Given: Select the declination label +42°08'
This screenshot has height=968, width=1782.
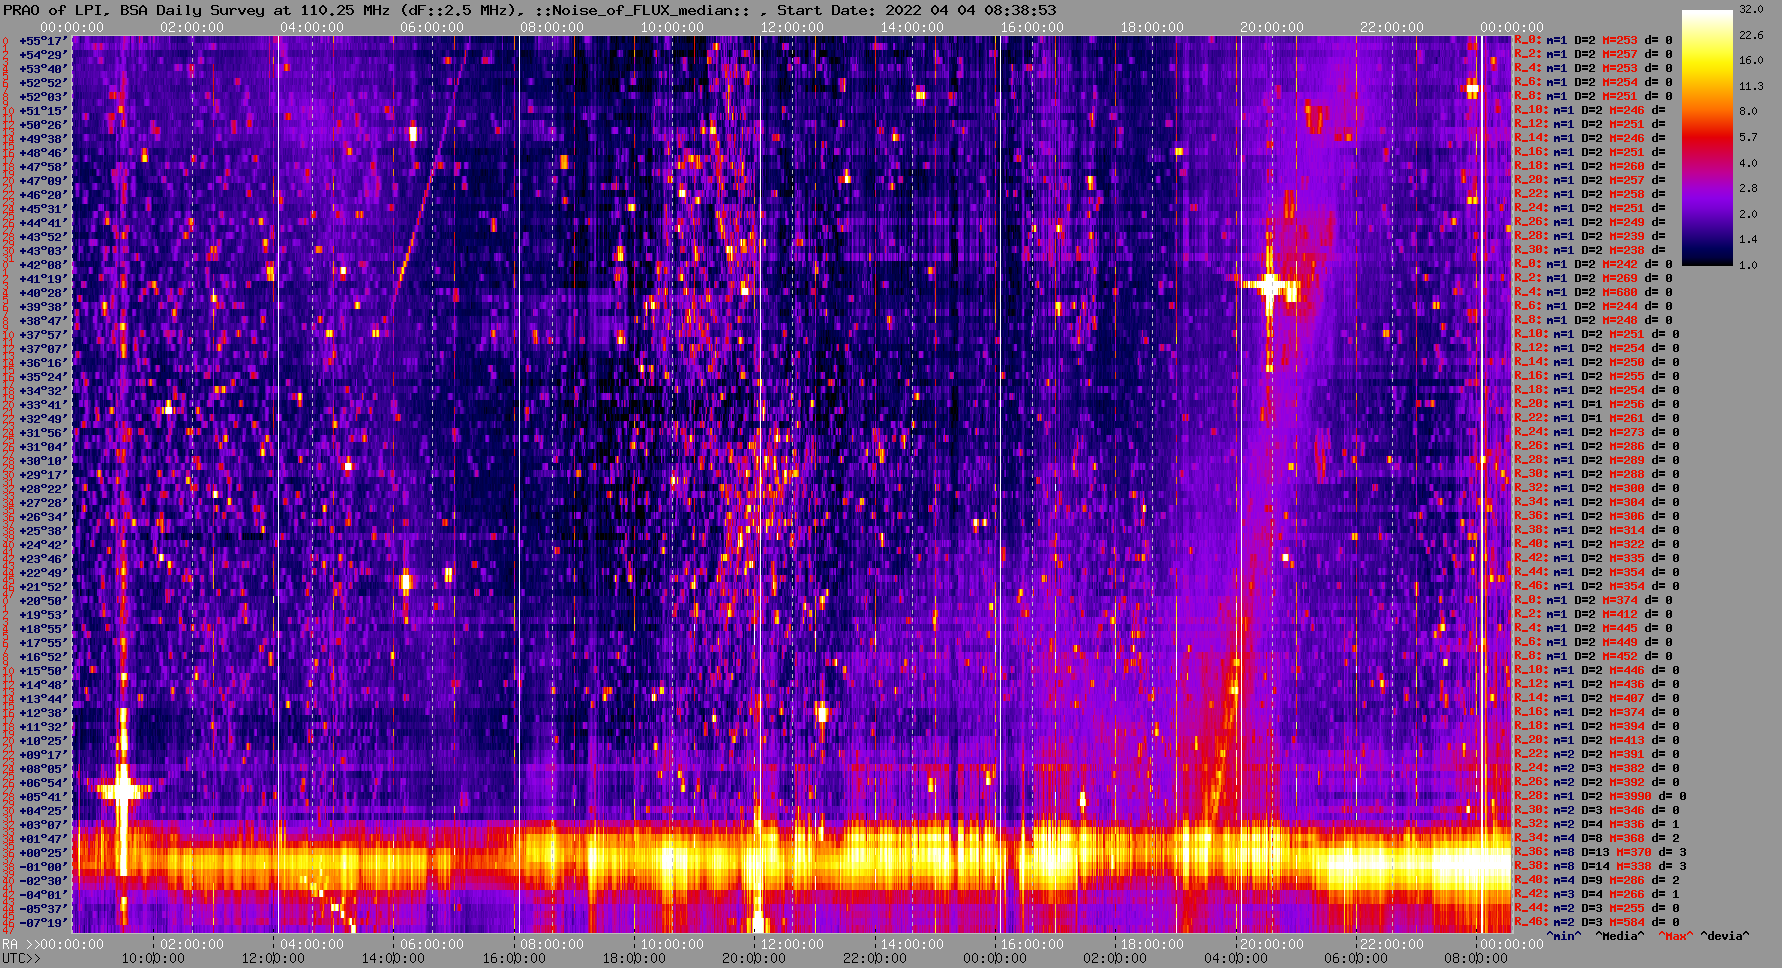Looking at the screenshot, I should [42, 264].
